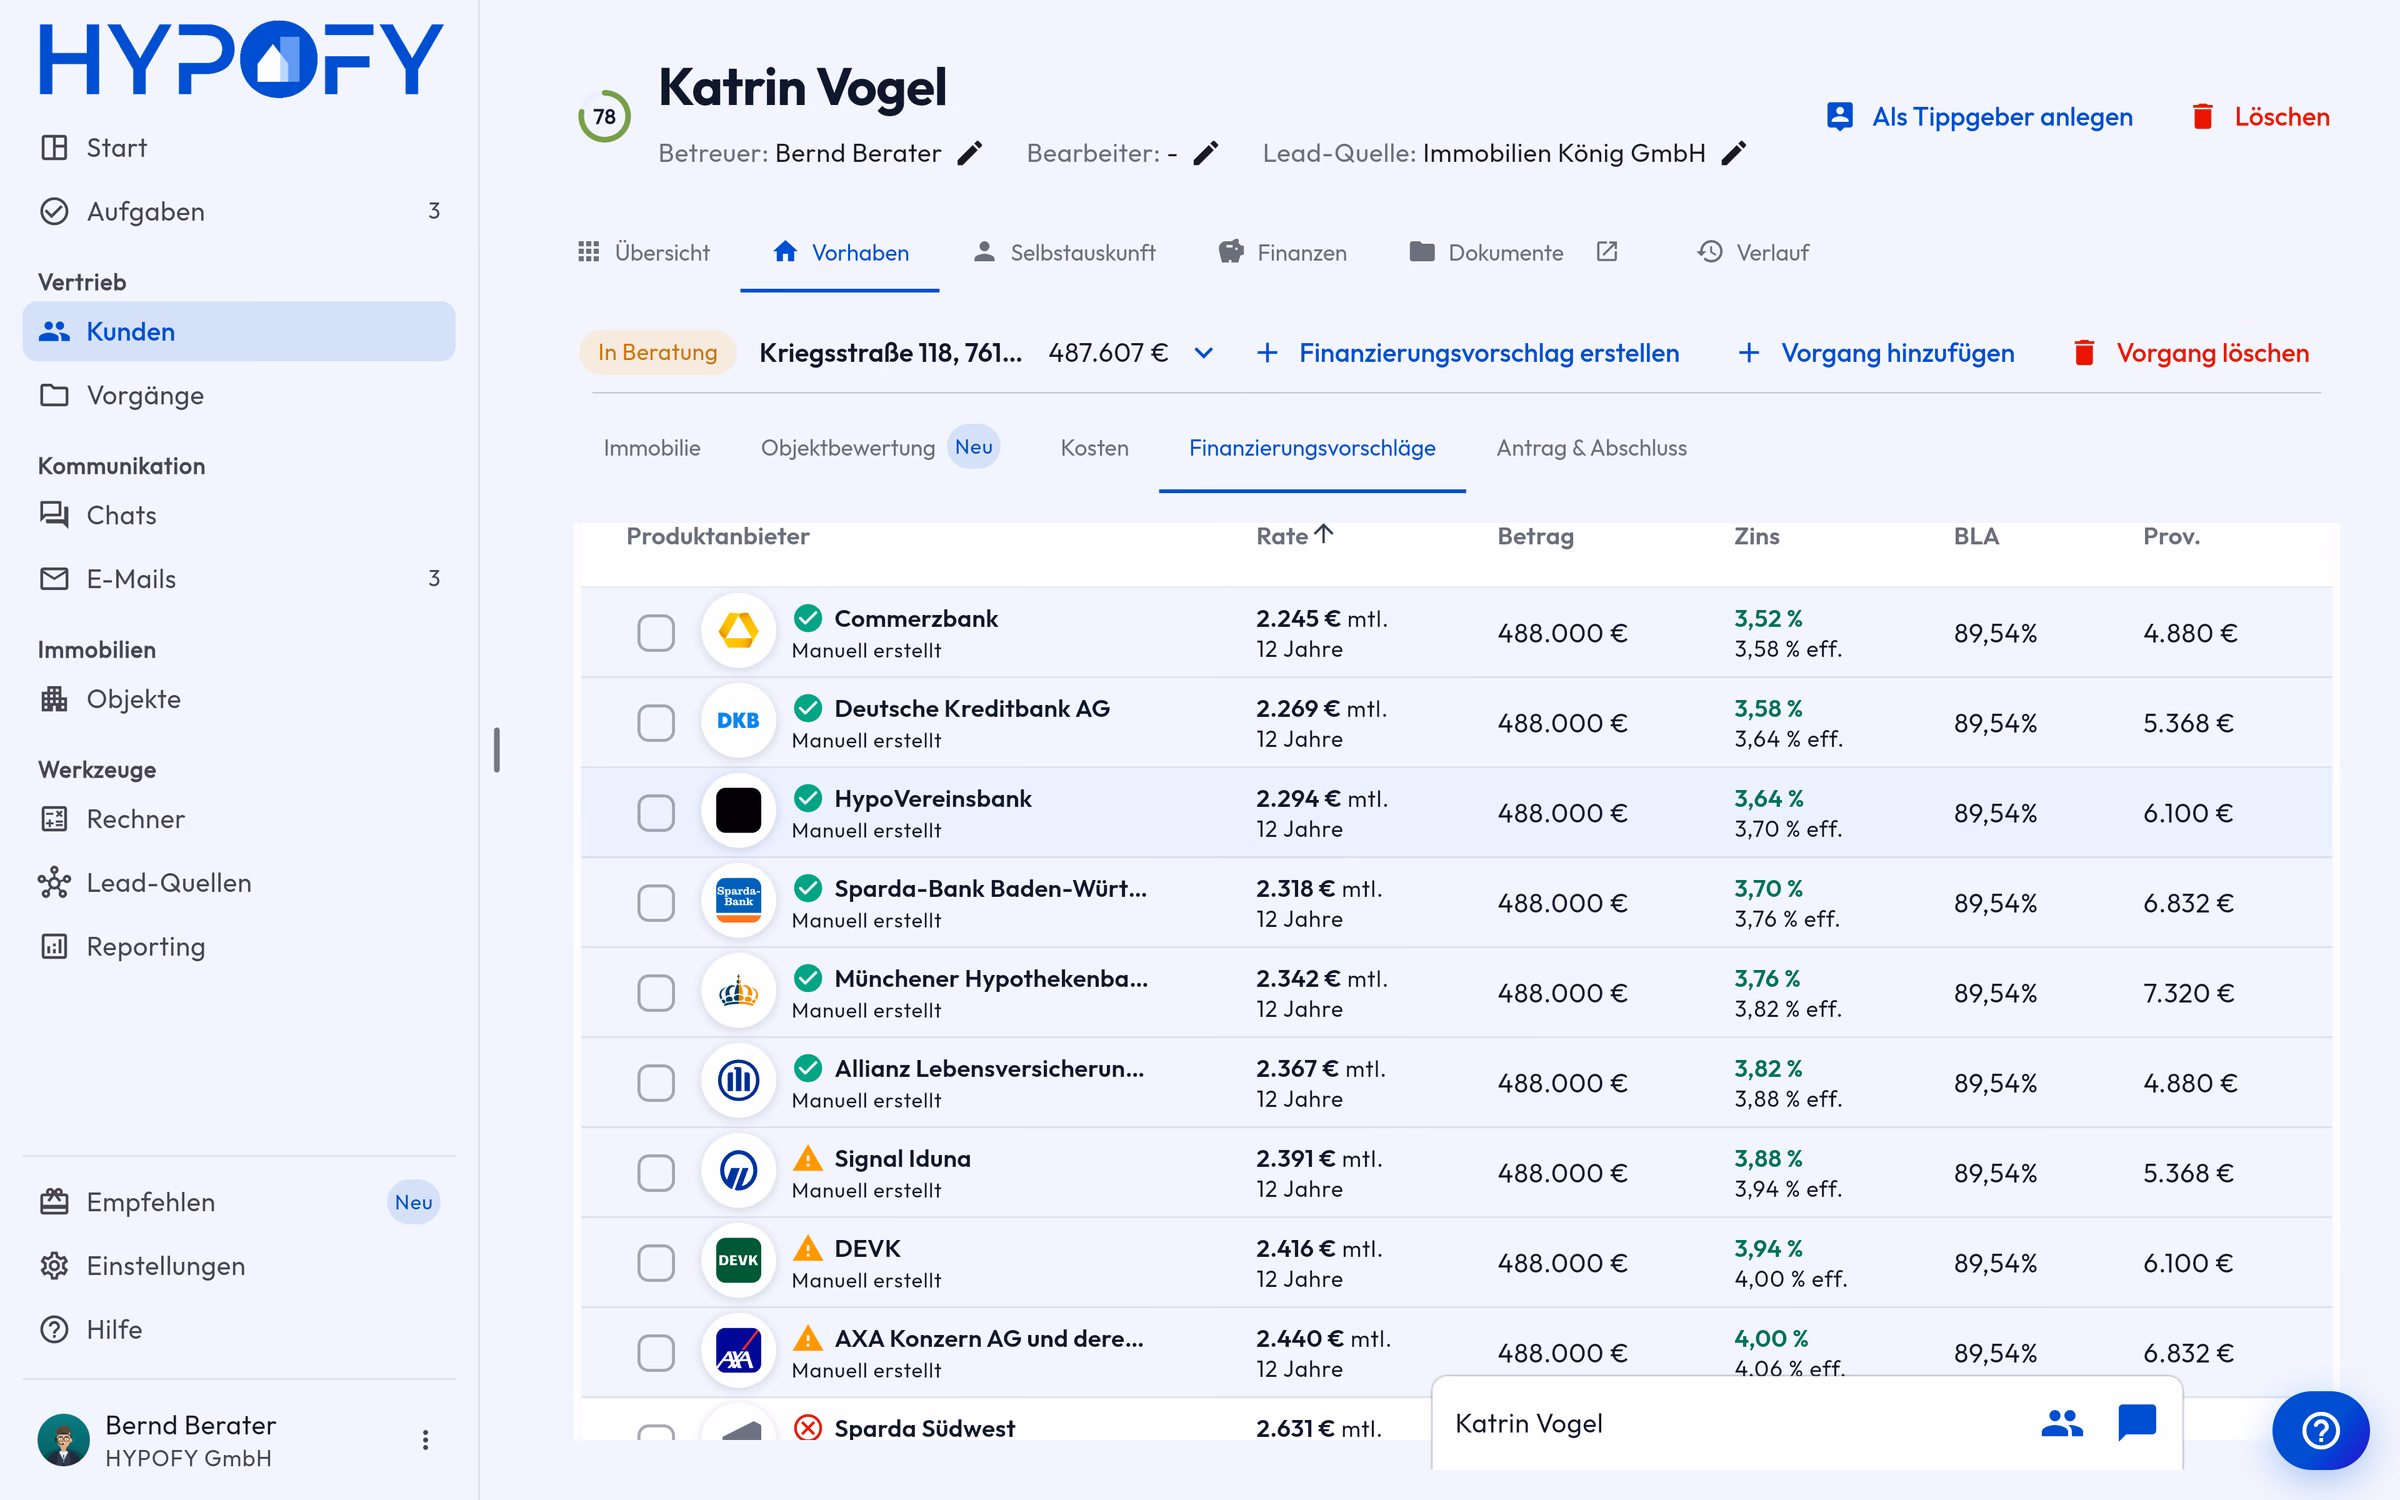Select the Commerzbank checkbox
This screenshot has width=2400, height=1500.
coord(656,632)
